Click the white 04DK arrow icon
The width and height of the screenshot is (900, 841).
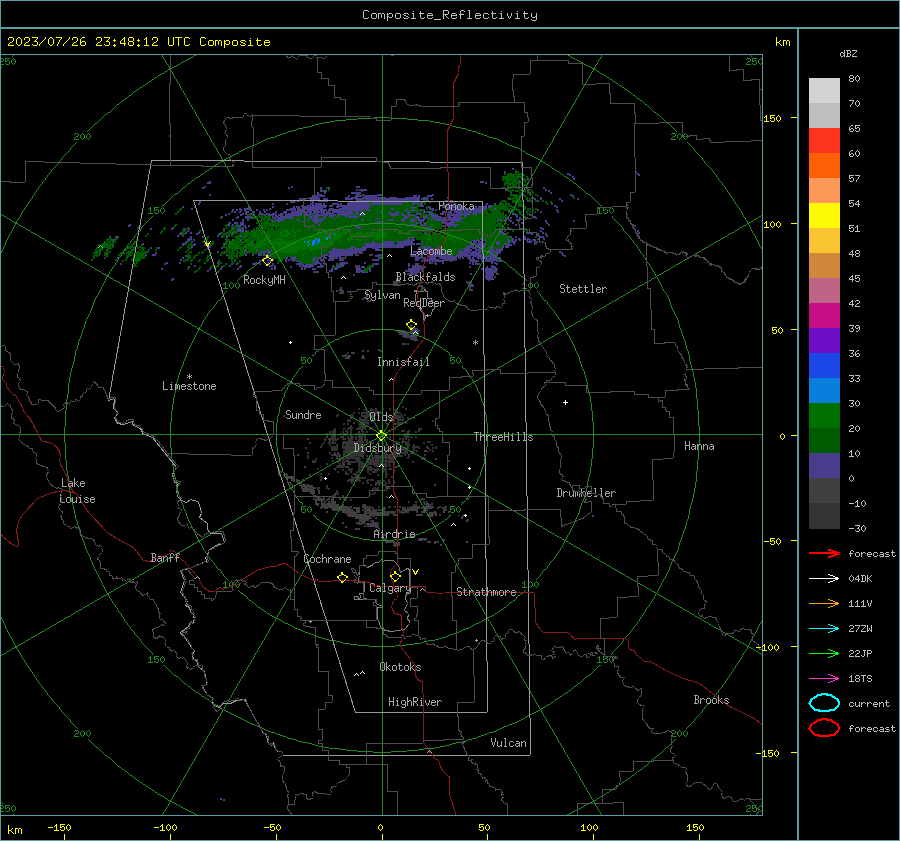824,578
